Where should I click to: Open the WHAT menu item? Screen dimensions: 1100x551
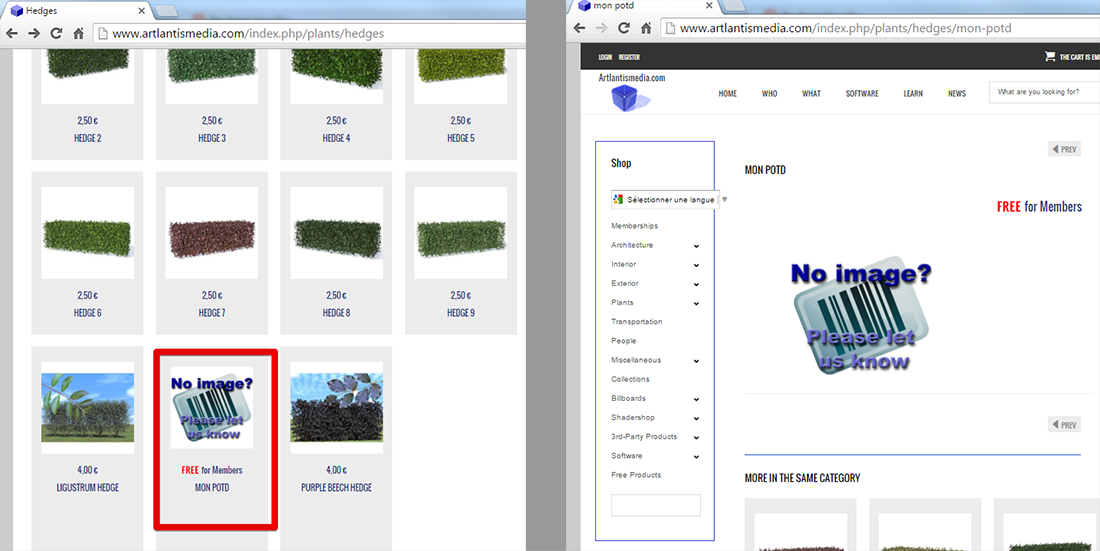(x=811, y=93)
